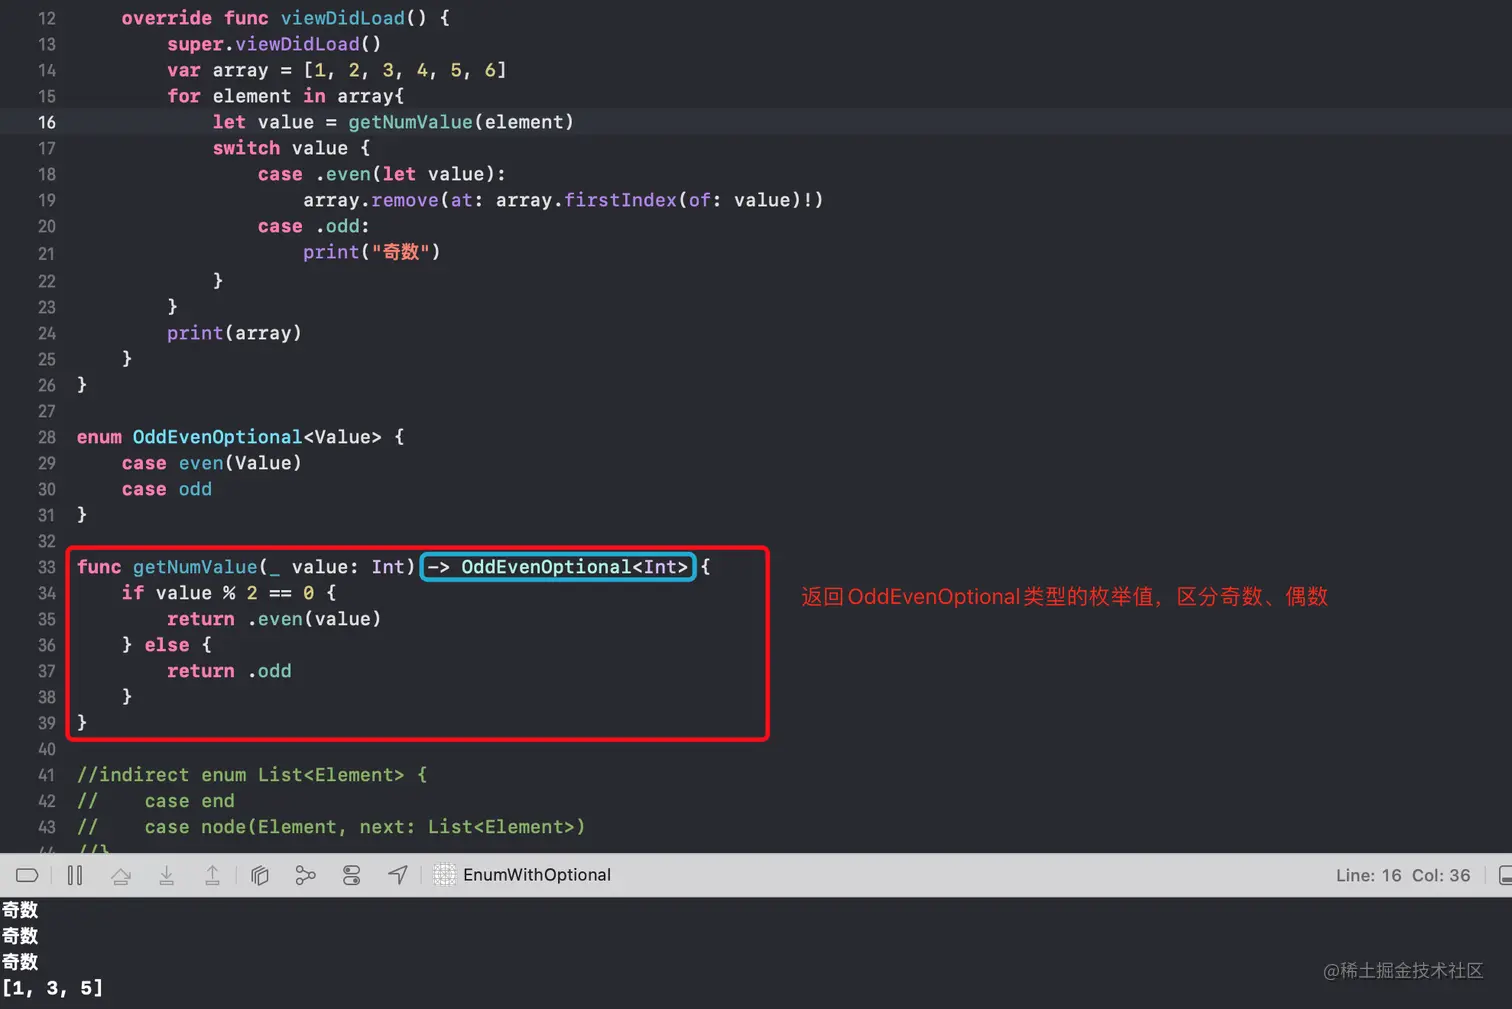Click 'case .odd:' in switch statement

(x=314, y=226)
